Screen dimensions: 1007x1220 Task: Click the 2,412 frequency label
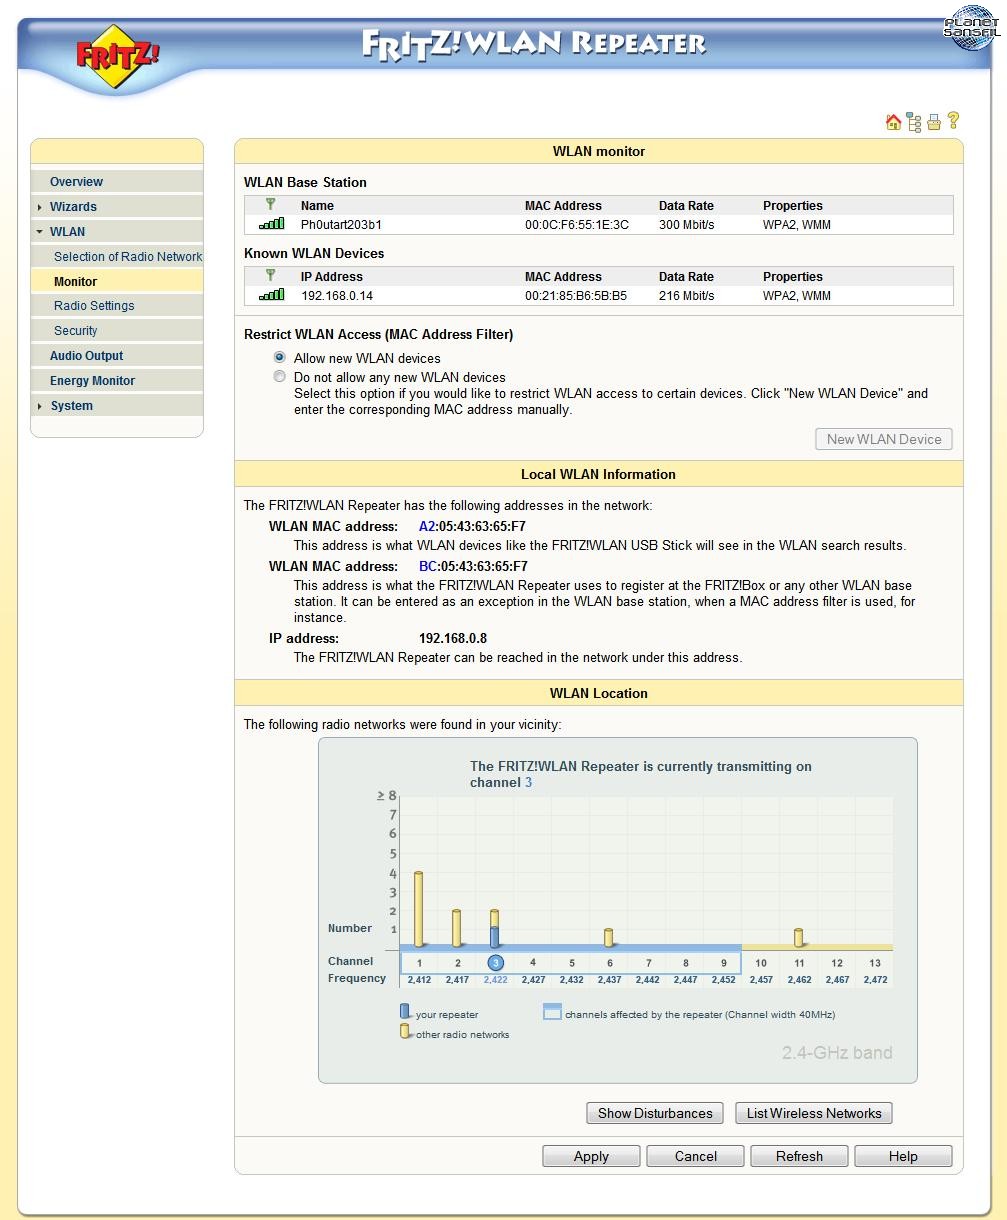(x=420, y=980)
